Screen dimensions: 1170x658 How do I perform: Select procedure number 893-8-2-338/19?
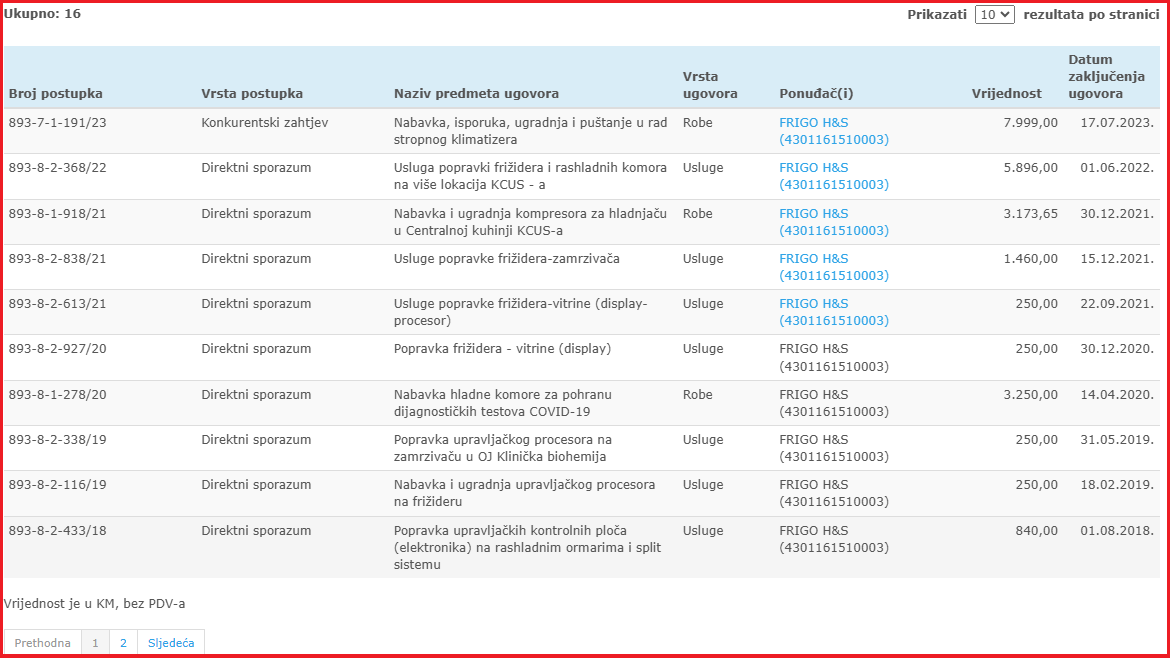[x=57, y=439]
